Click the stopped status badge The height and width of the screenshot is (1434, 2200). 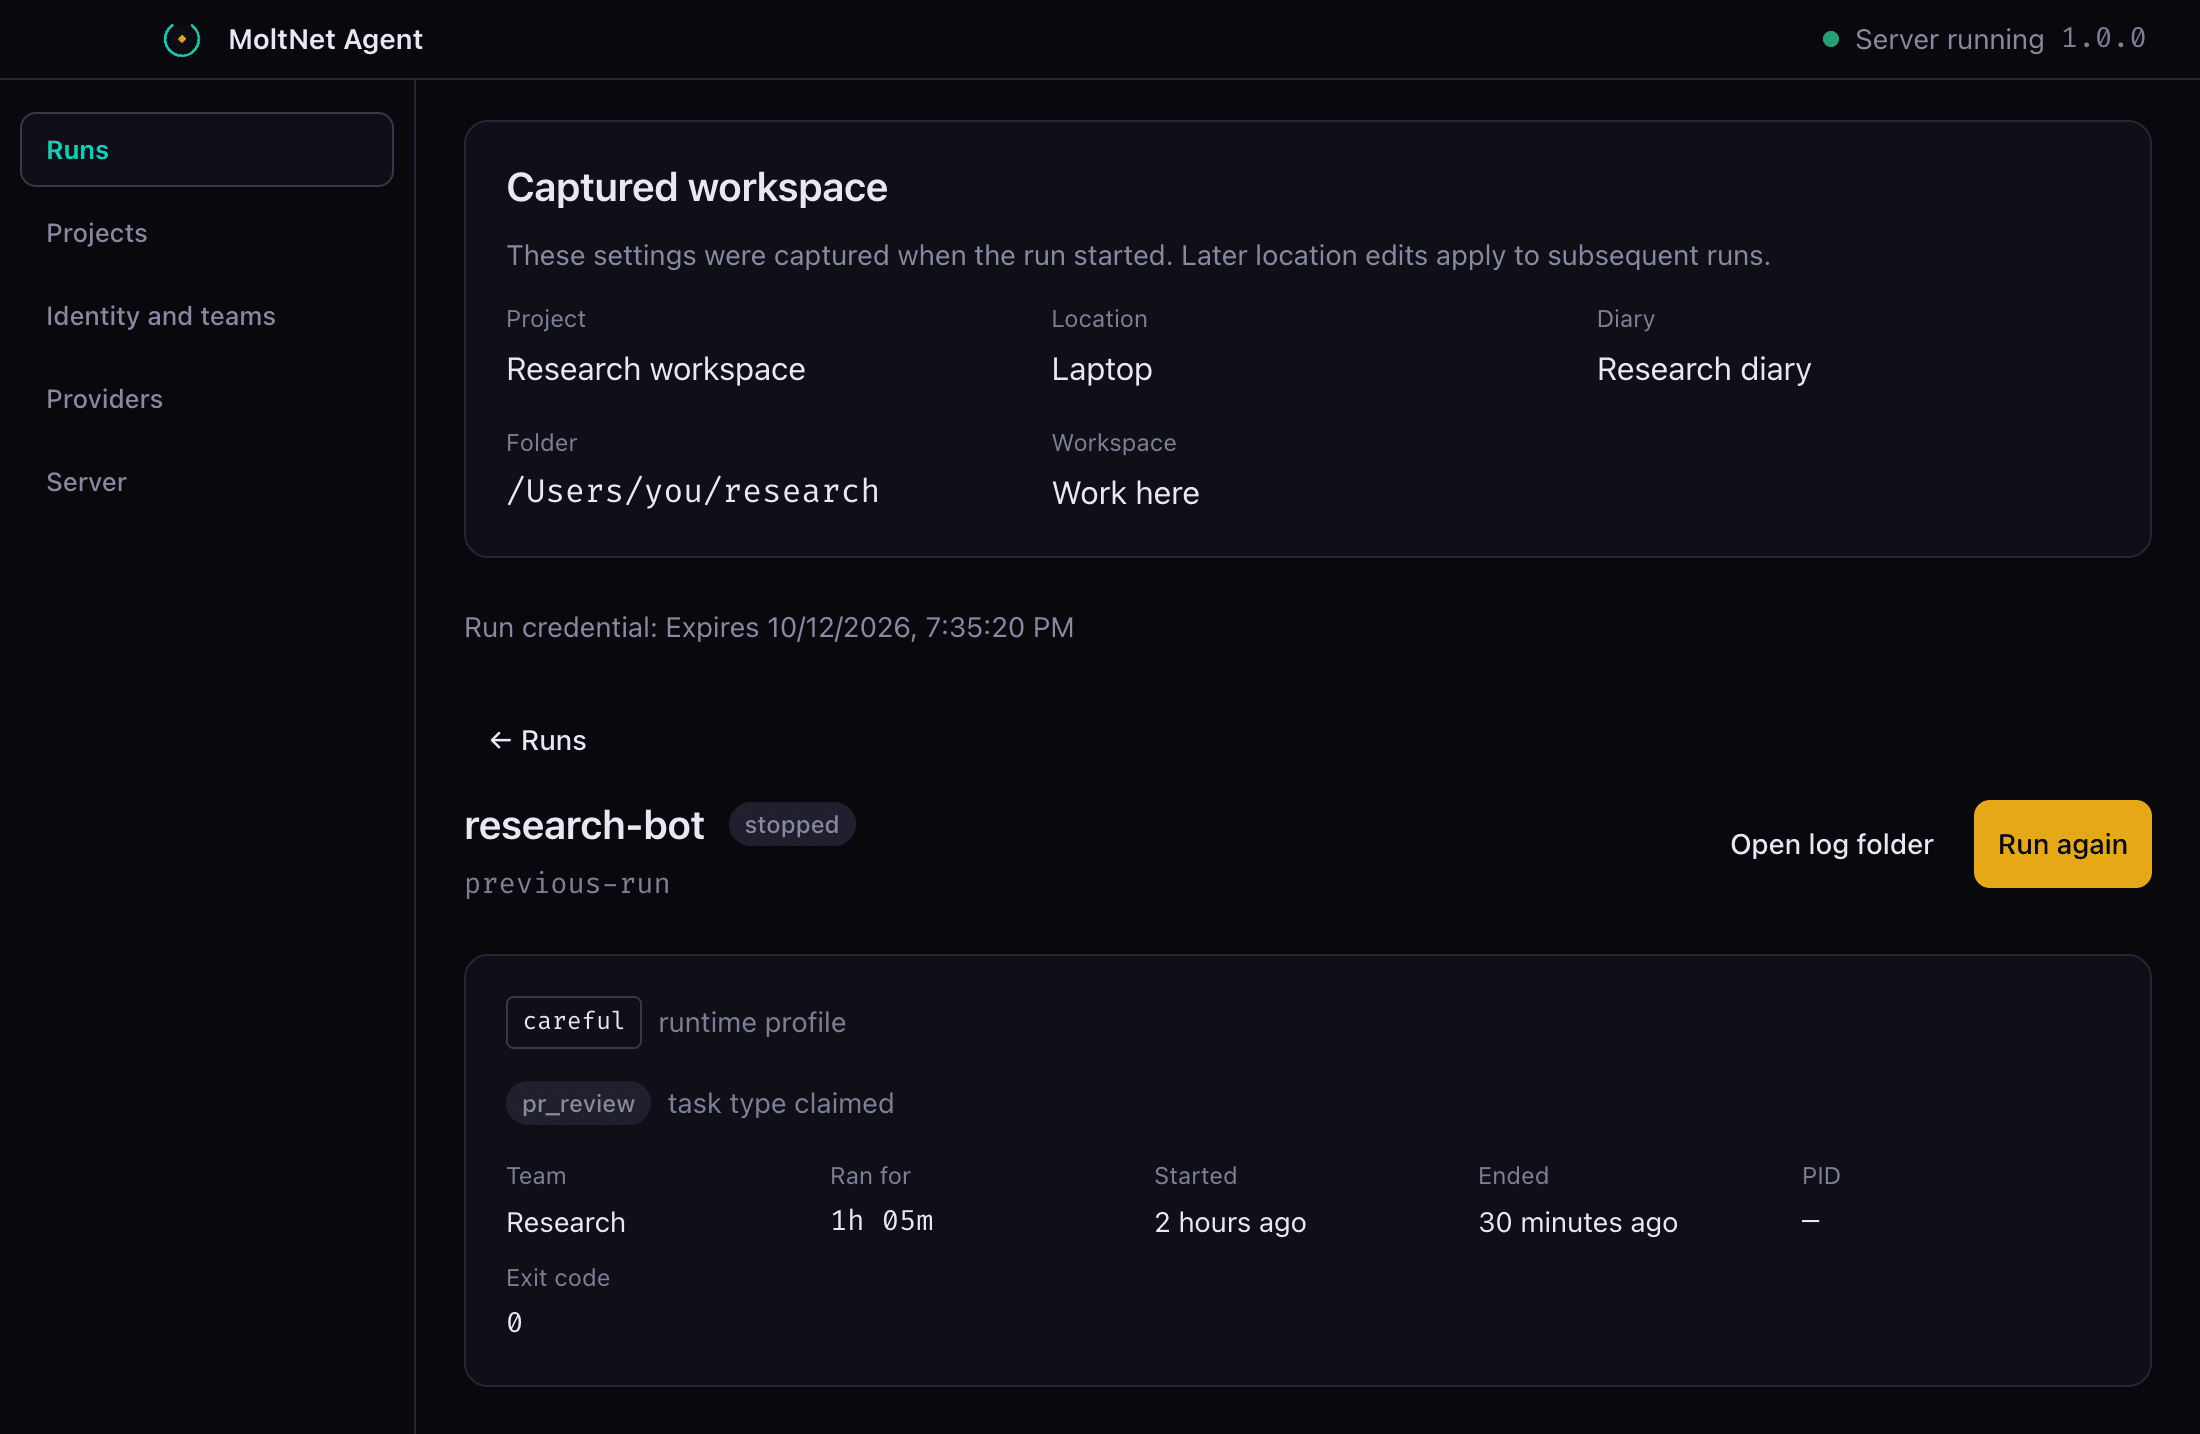click(x=791, y=825)
